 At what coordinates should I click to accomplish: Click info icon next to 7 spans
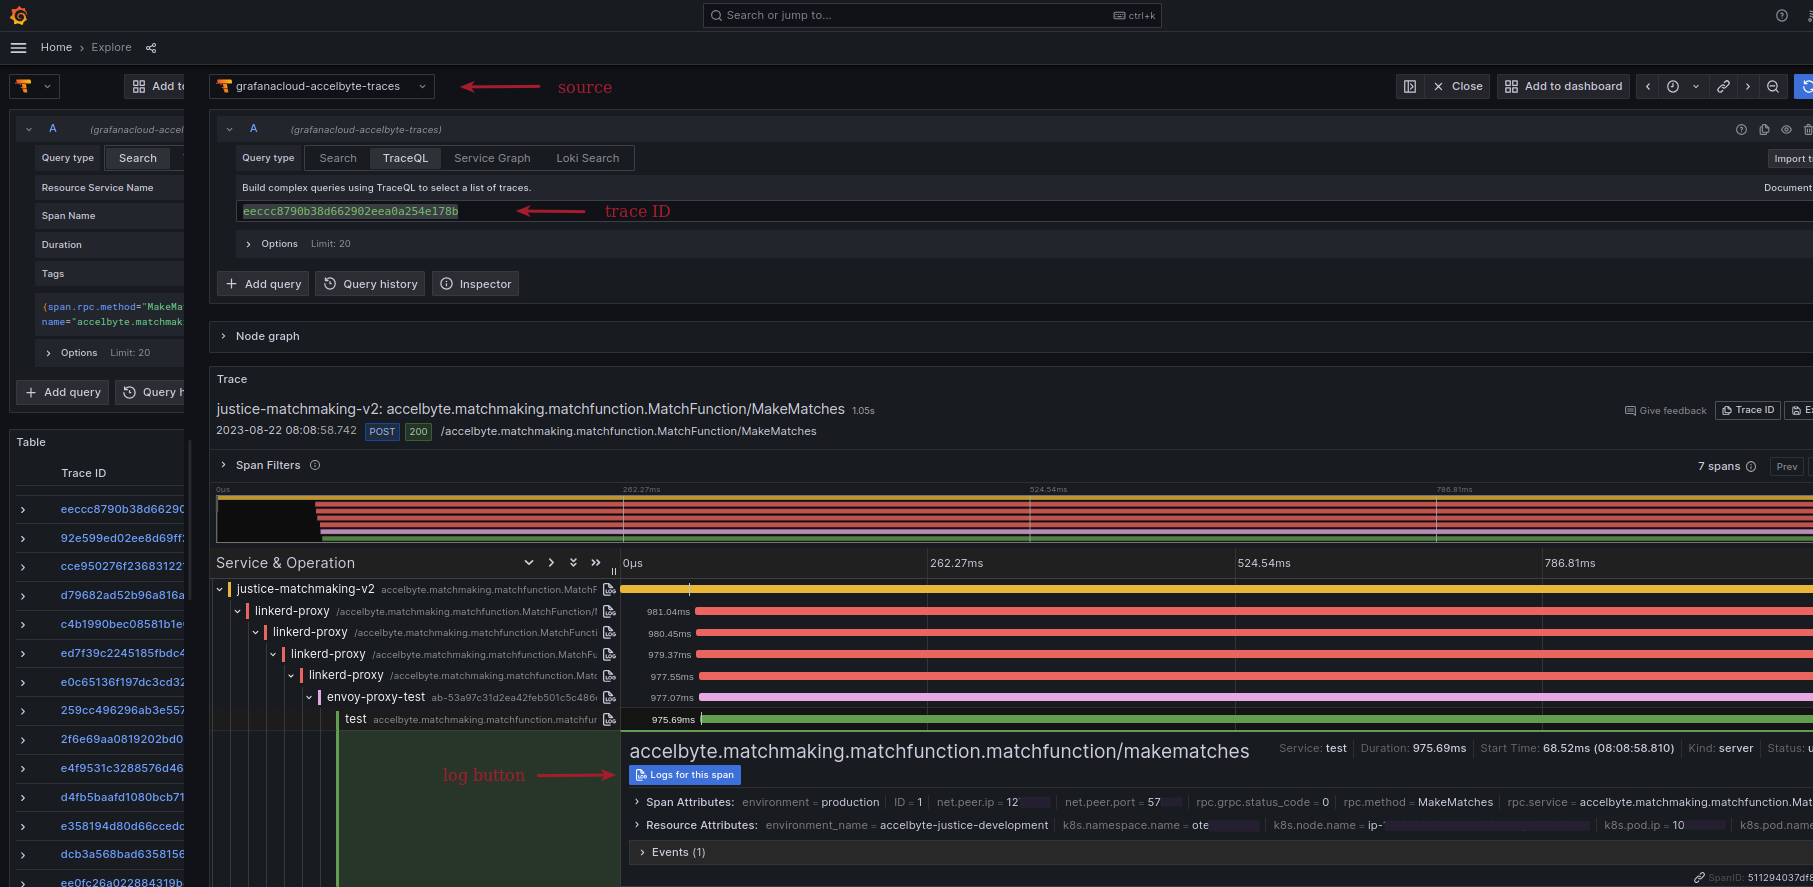click(x=1751, y=467)
